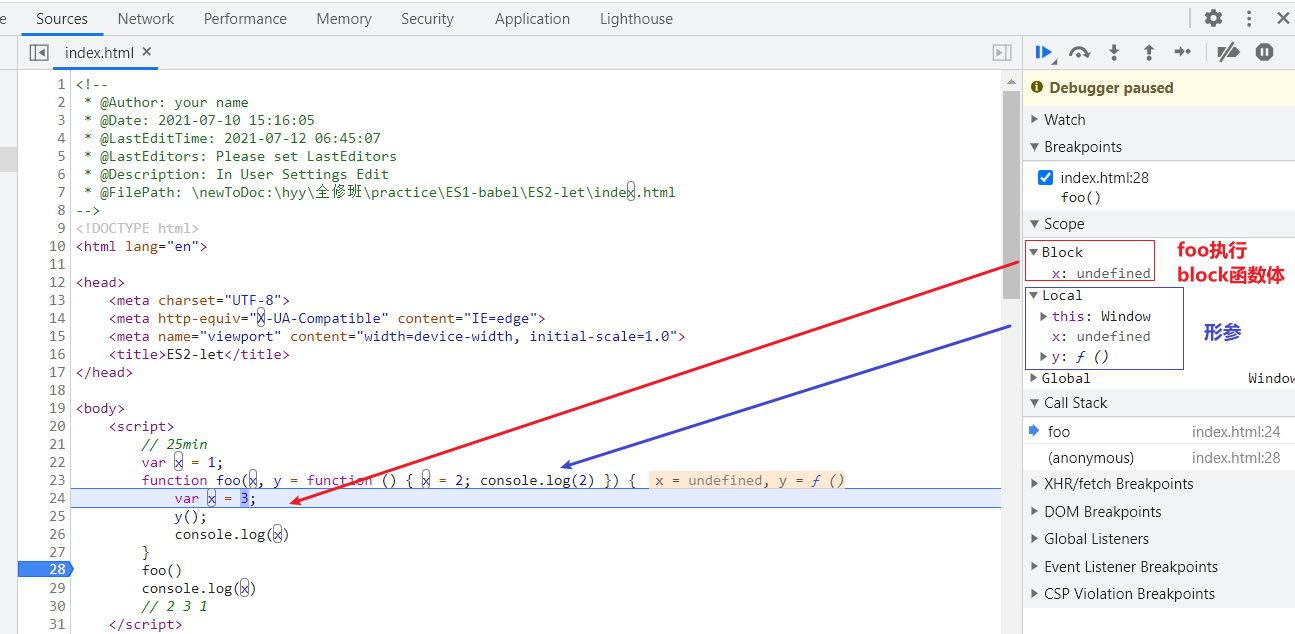Click line number 24 in gutter
Screen dimensions: 1295x634
[57, 498]
